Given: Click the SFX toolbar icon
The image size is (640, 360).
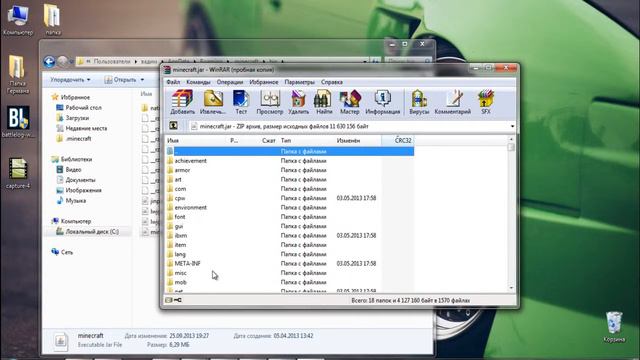Looking at the screenshot, I should point(486,102).
